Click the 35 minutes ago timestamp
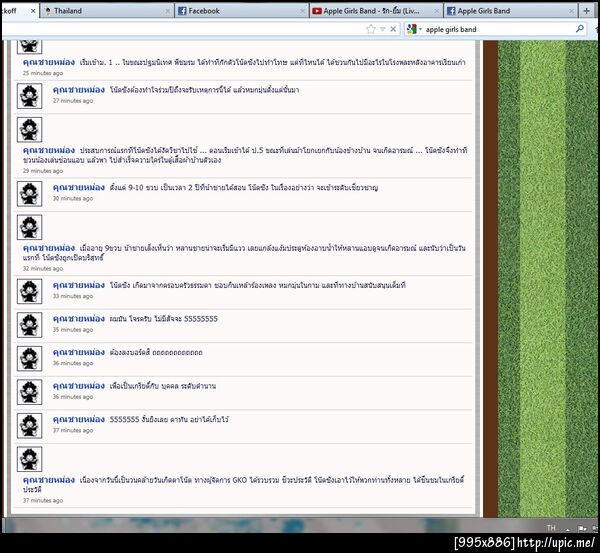The image size is (600, 553). click(x=73, y=330)
